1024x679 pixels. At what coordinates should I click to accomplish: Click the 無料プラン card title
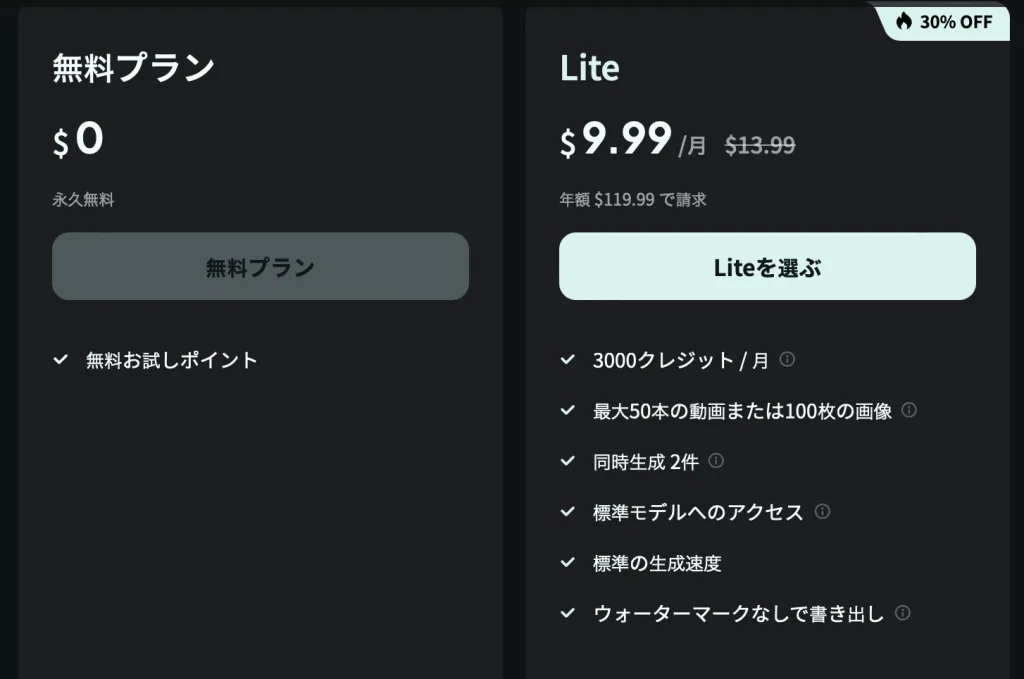pyautogui.click(x=134, y=68)
